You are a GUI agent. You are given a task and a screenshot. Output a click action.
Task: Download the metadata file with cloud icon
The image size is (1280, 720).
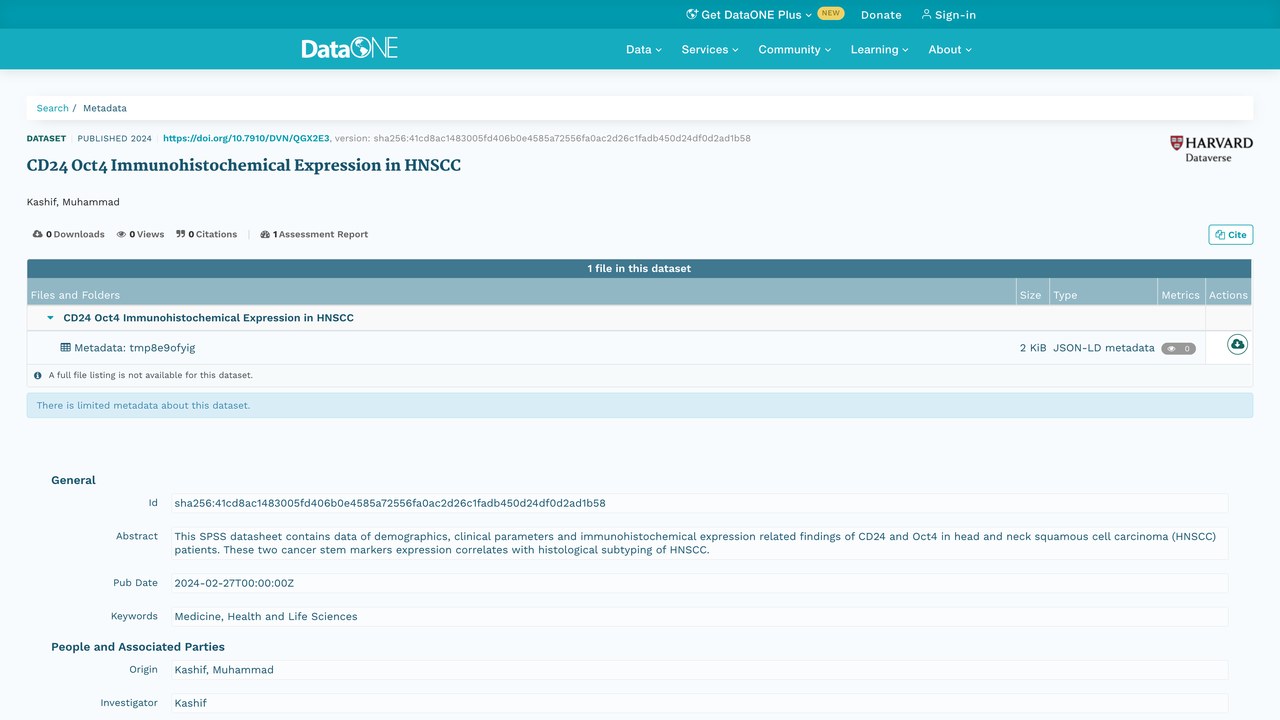tap(1237, 345)
